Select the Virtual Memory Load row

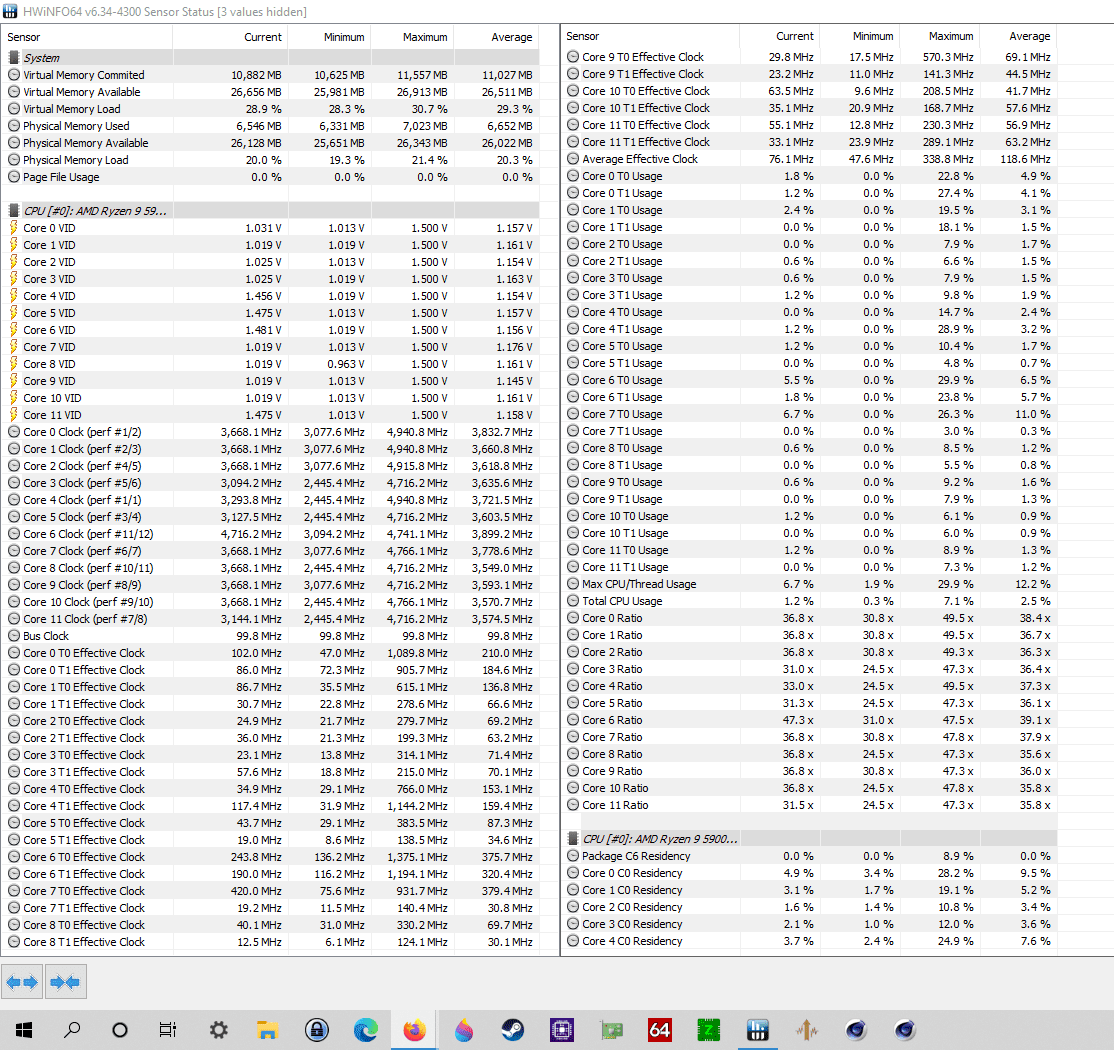[x=270, y=109]
